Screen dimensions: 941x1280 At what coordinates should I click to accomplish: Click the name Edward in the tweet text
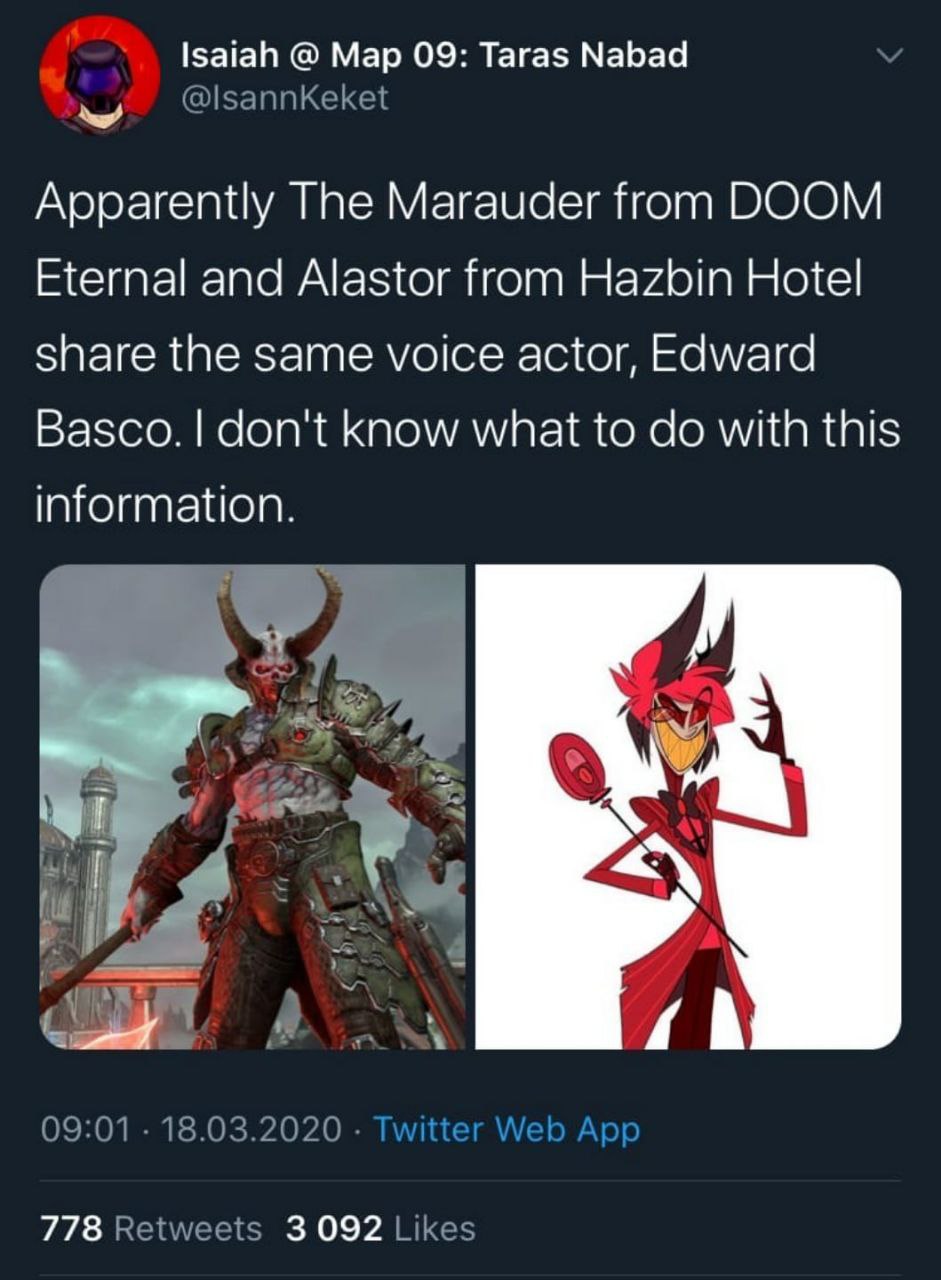(734, 355)
